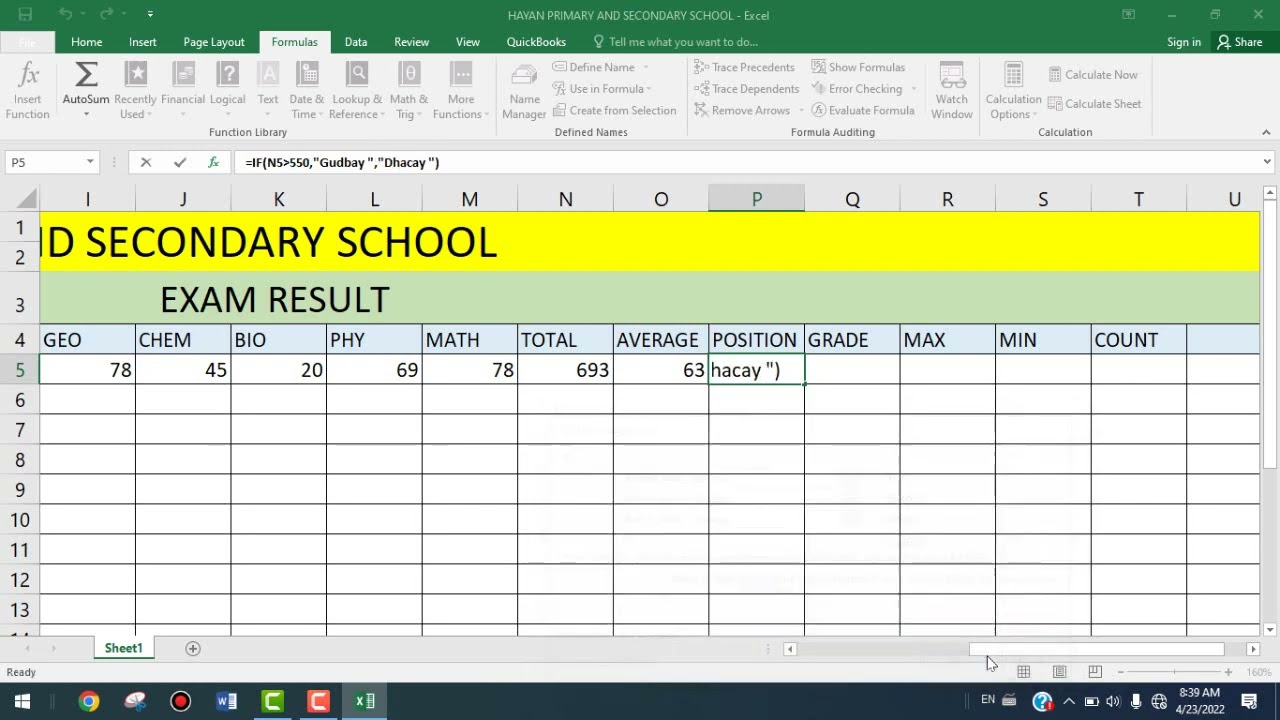
Task: Switch to Page Break Preview in the status bar
Action: [x=1095, y=672]
